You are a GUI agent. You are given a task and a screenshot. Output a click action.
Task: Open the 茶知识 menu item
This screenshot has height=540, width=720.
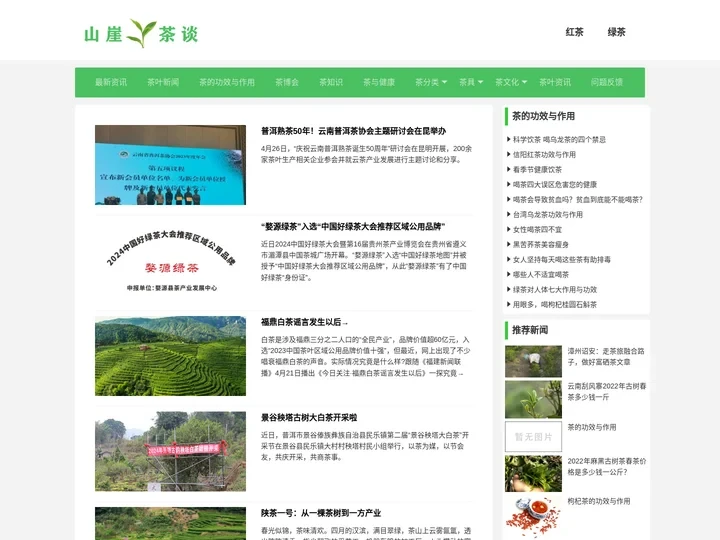331,82
